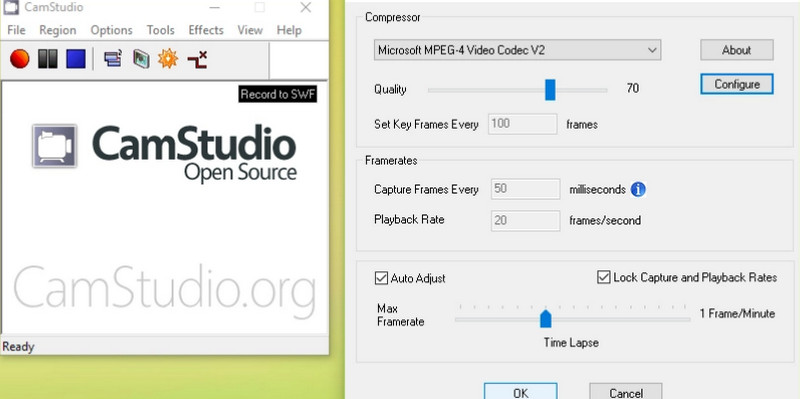Click the Max Framerate slider handle

pyautogui.click(x=546, y=318)
